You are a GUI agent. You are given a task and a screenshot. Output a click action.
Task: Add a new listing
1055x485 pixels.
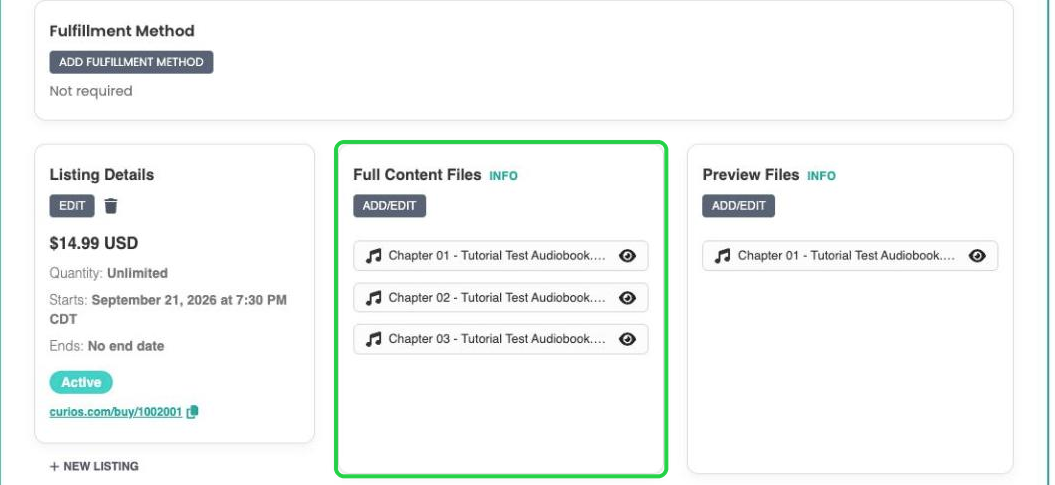pyautogui.click(x=94, y=466)
